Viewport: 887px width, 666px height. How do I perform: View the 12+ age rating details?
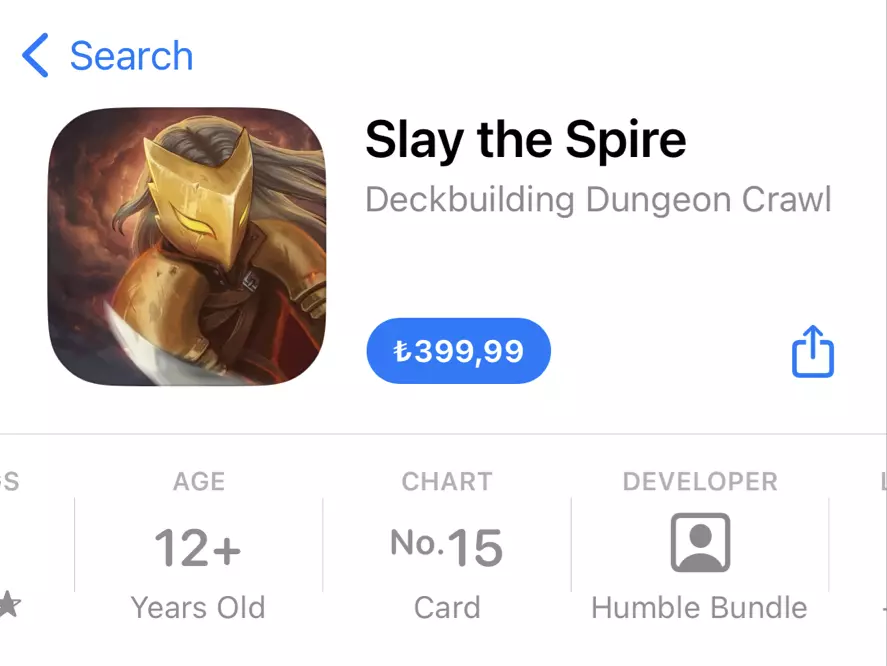pos(198,545)
